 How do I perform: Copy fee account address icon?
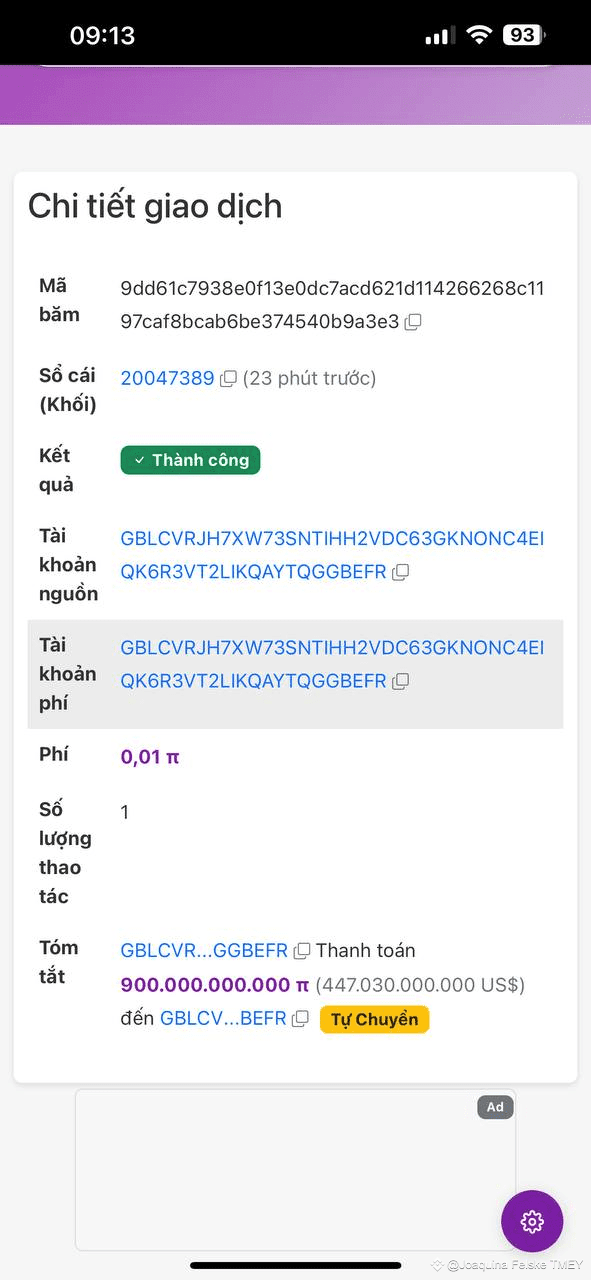[400, 681]
